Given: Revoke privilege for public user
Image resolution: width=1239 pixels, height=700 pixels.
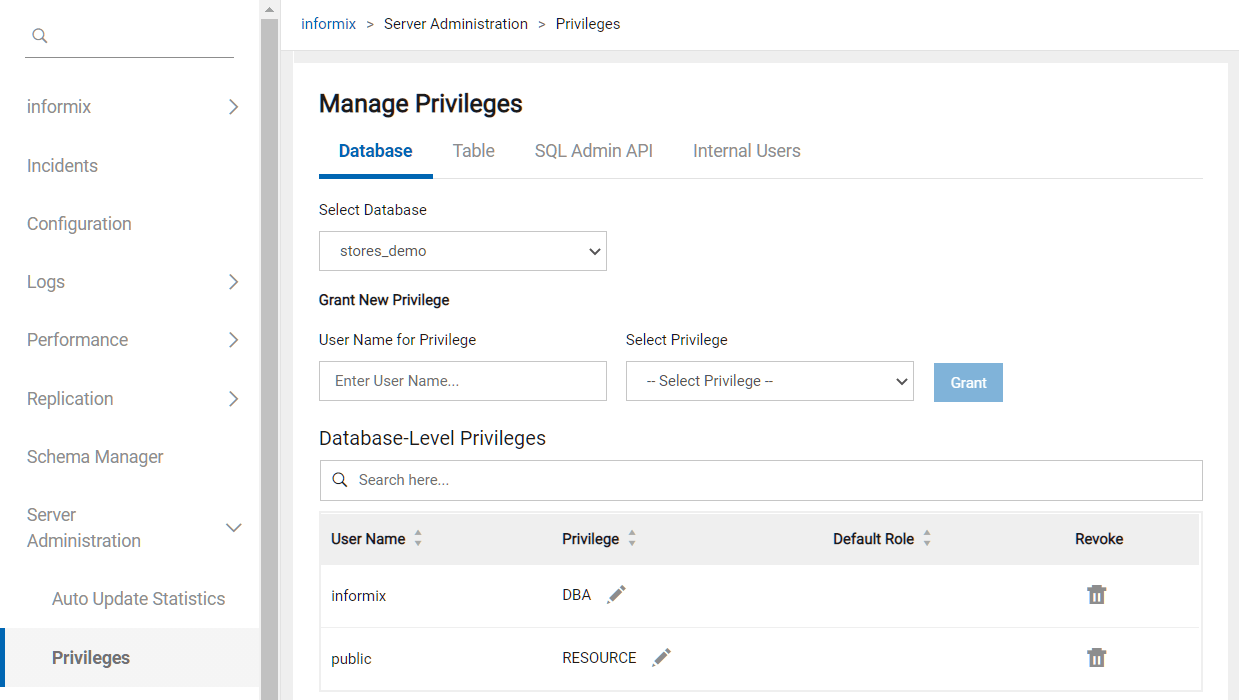Looking at the screenshot, I should [x=1097, y=658].
